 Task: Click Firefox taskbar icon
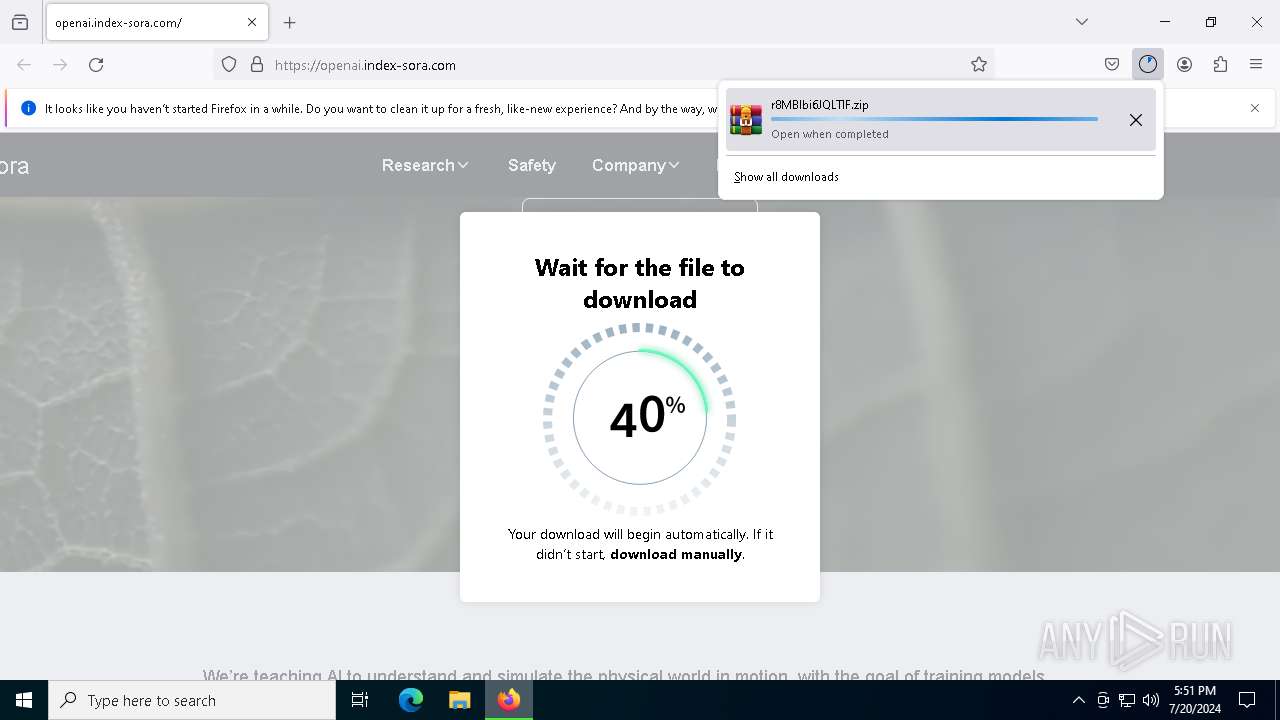509,700
